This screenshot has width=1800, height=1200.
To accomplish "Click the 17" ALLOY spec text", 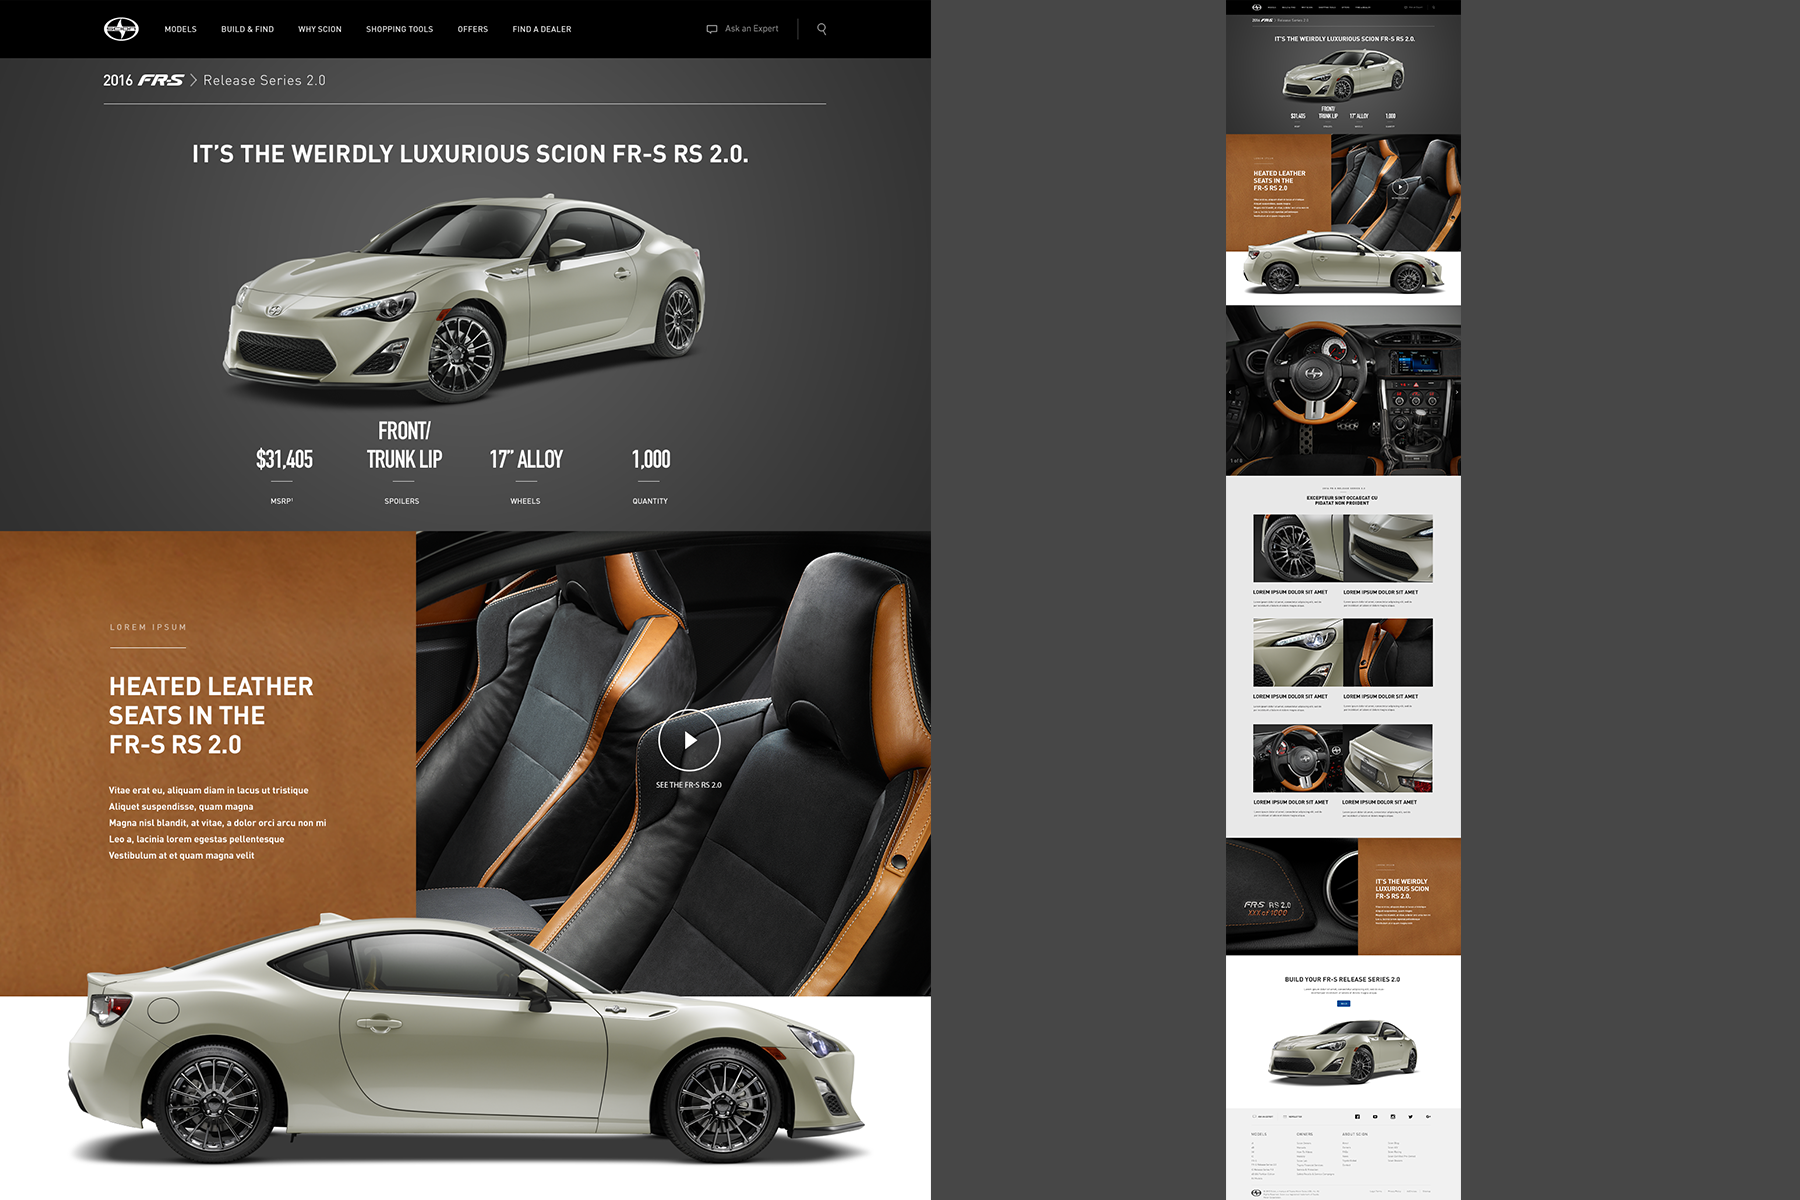I will pos(526,459).
